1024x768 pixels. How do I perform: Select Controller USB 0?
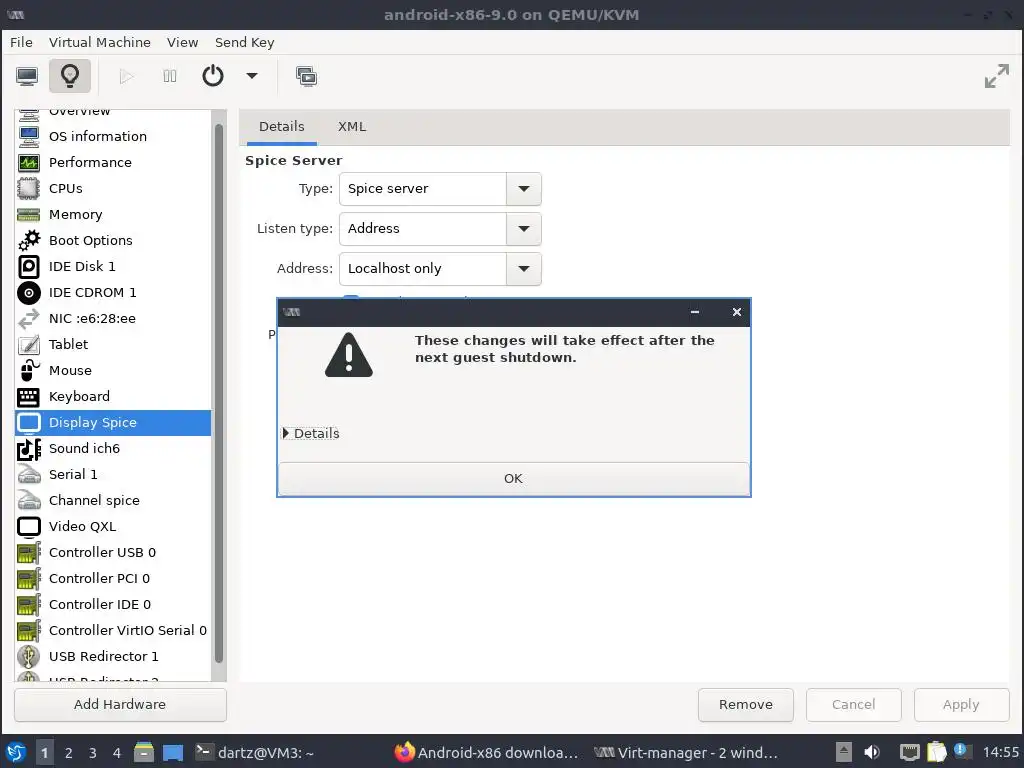(113, 552)
